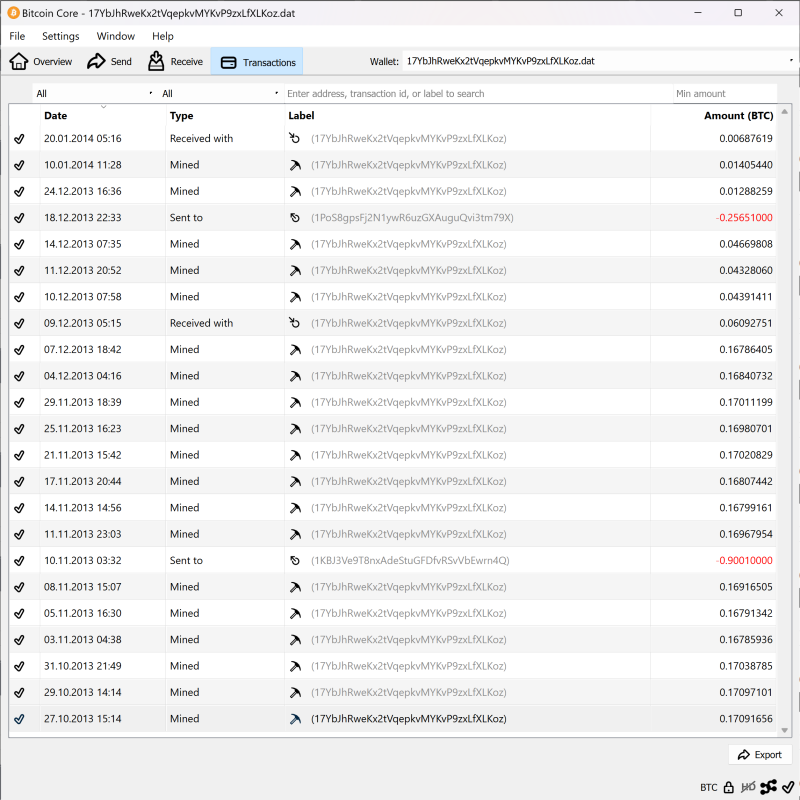Click the wallet lock status icon
This screenshot has height=800, width=800.
coord(729,787)
